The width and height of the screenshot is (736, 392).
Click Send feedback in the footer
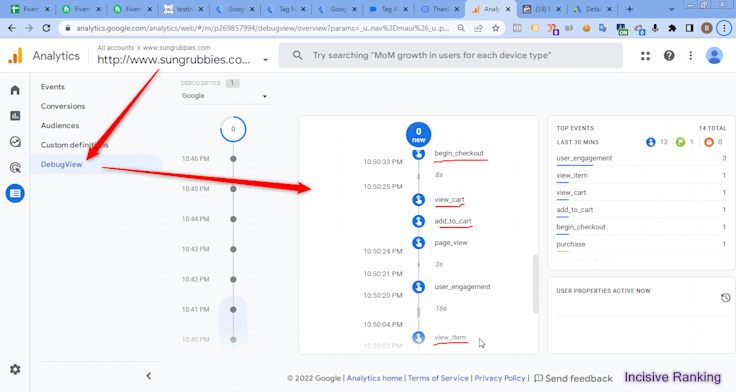[x=573, y=378]
